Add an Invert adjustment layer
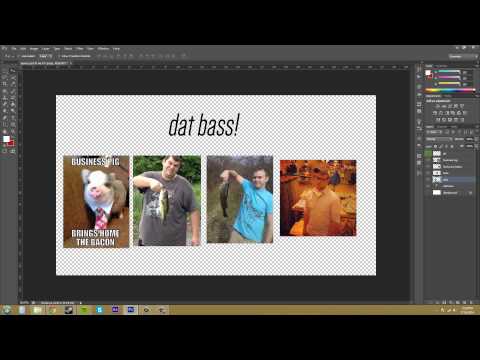480x360 pixels. 437,120
